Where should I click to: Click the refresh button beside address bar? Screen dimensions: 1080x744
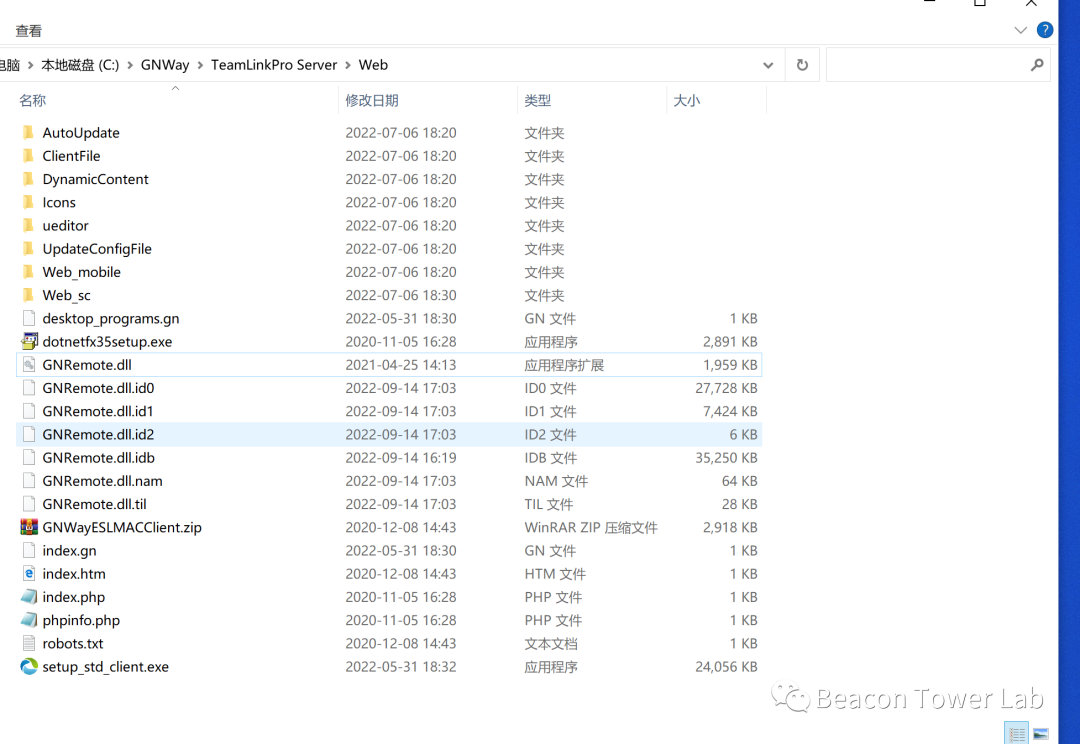coord(802,65)
